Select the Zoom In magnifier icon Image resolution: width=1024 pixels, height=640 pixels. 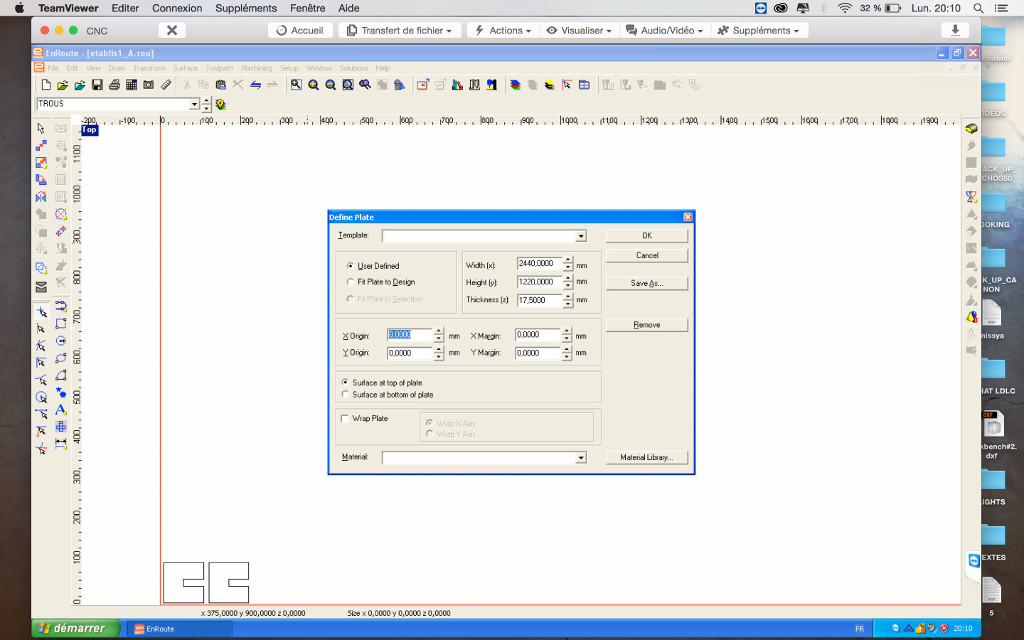click(313, 85)
